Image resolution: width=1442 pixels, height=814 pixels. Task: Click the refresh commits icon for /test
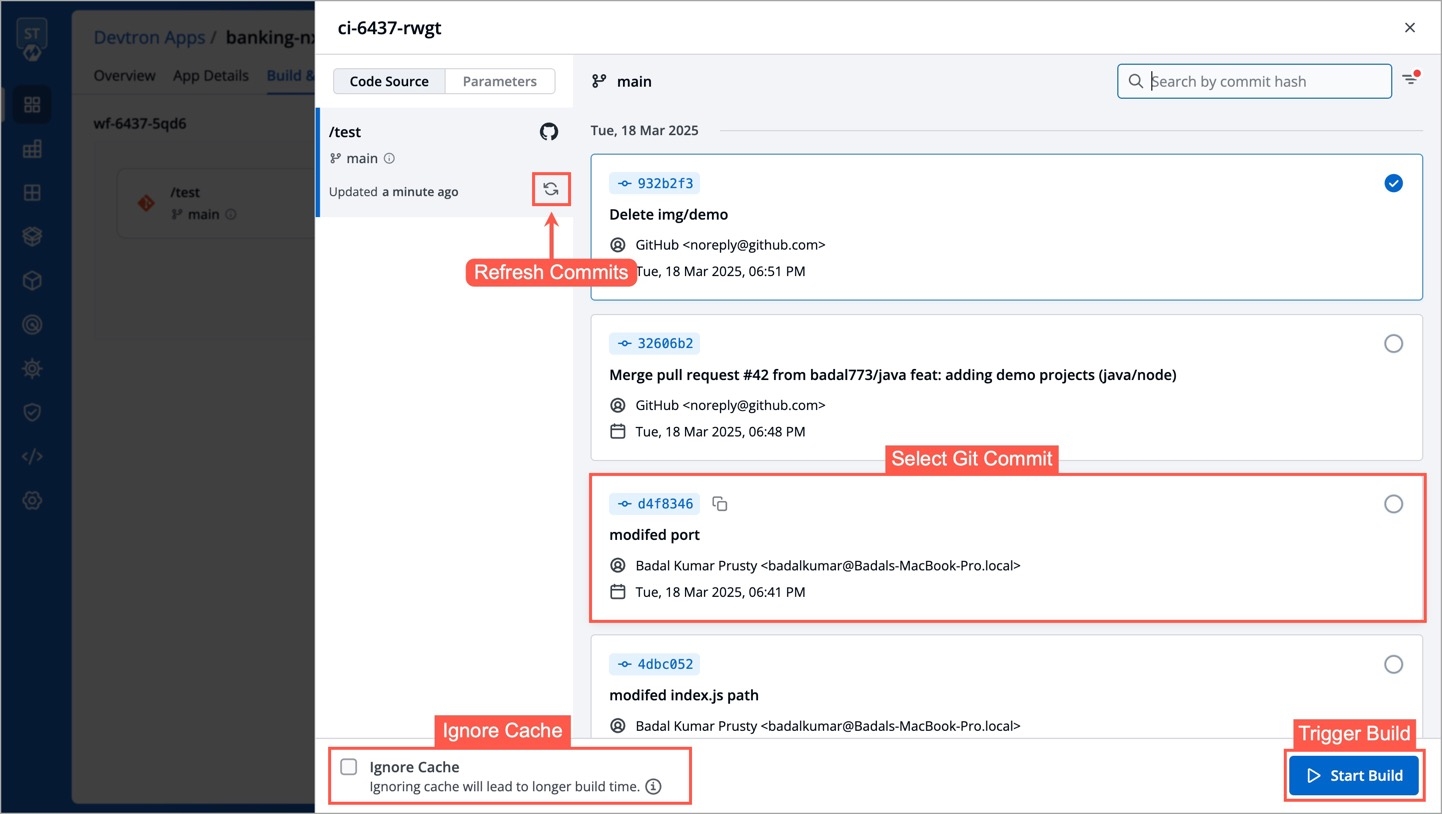(x=551, y=189)
